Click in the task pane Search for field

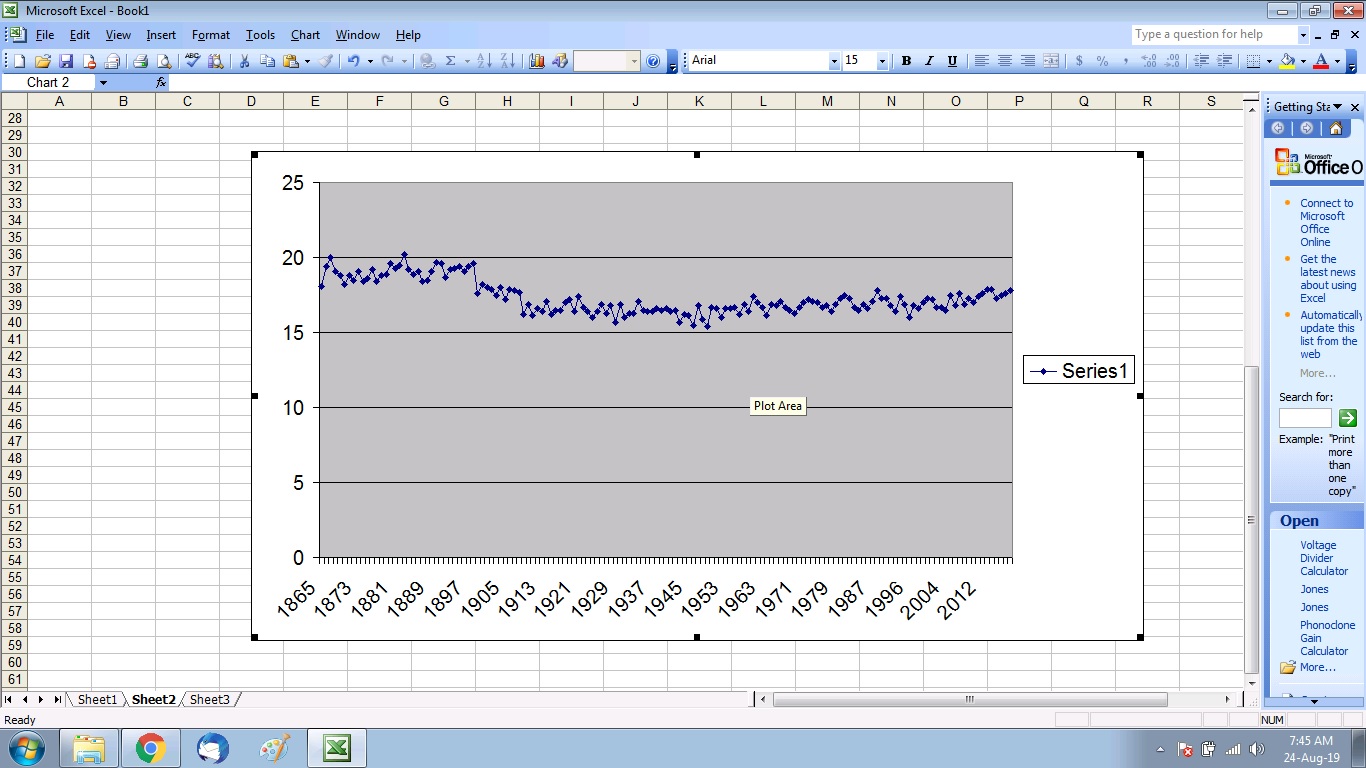click(1305, 418)
